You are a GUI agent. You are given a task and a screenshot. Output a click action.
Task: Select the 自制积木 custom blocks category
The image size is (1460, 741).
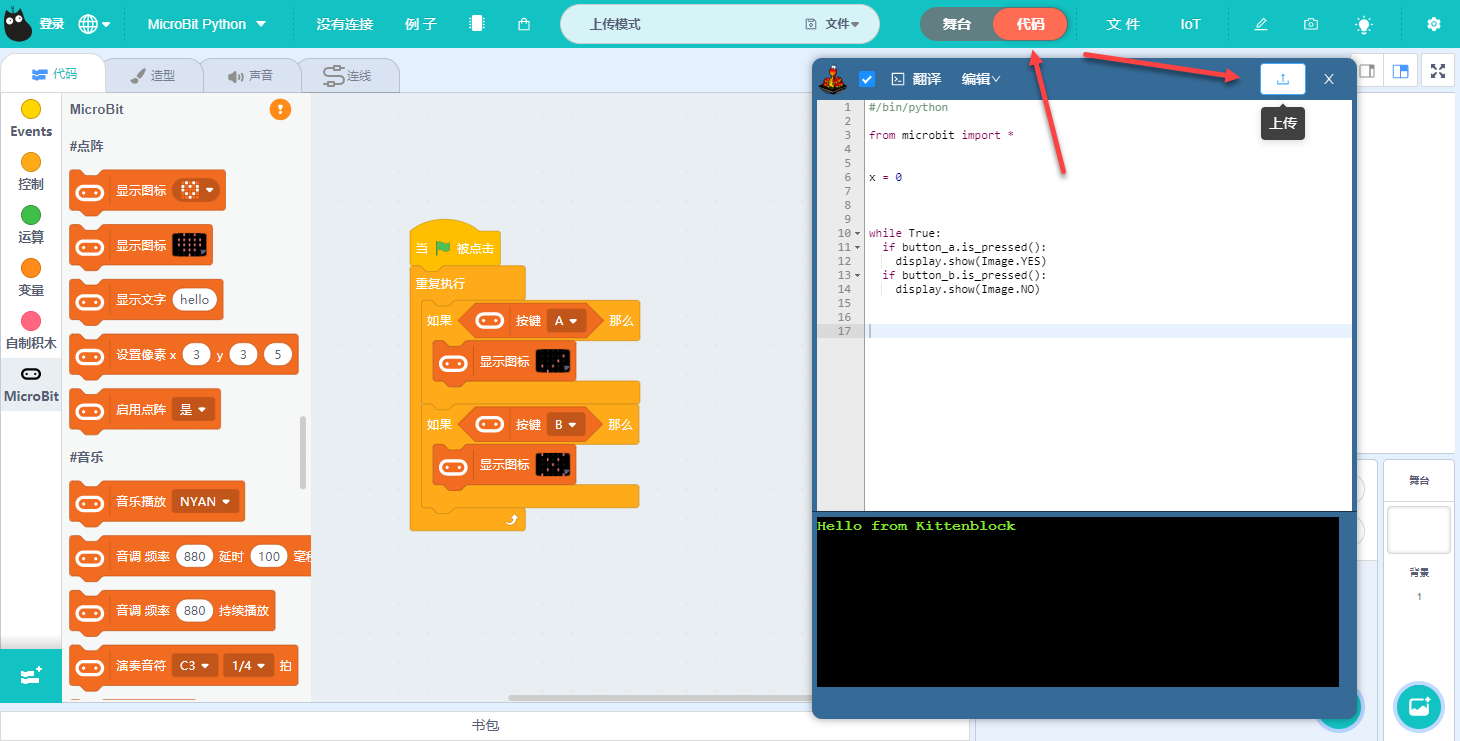tap(31, 331)
